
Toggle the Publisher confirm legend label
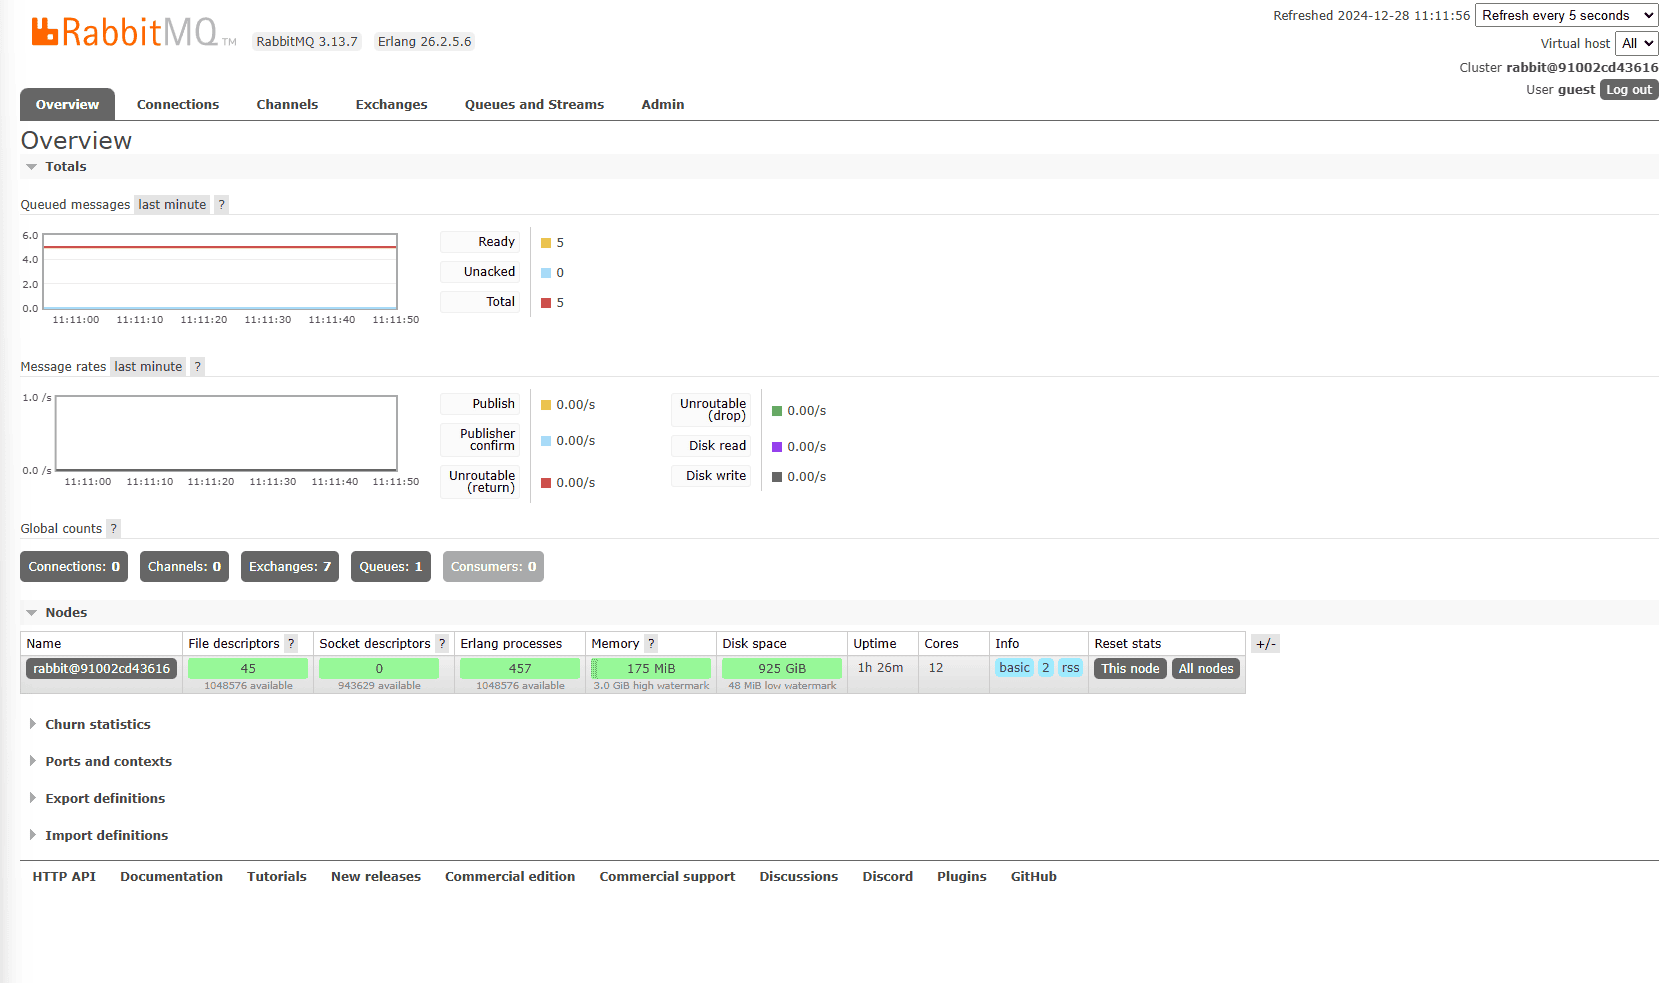coord(480,439)
